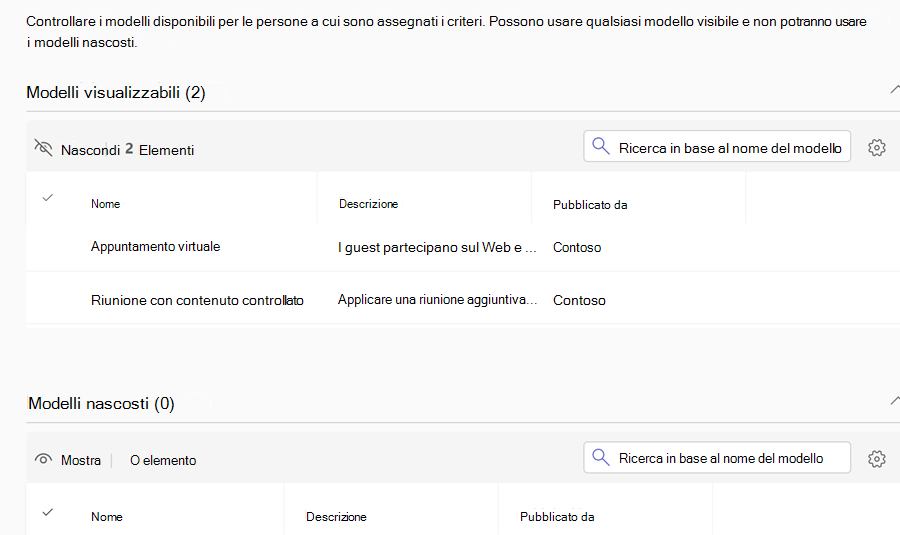This screenshot has height=535, width=900.
Task: Click the '2 Elementi' count label
Action: click(160, 150)
